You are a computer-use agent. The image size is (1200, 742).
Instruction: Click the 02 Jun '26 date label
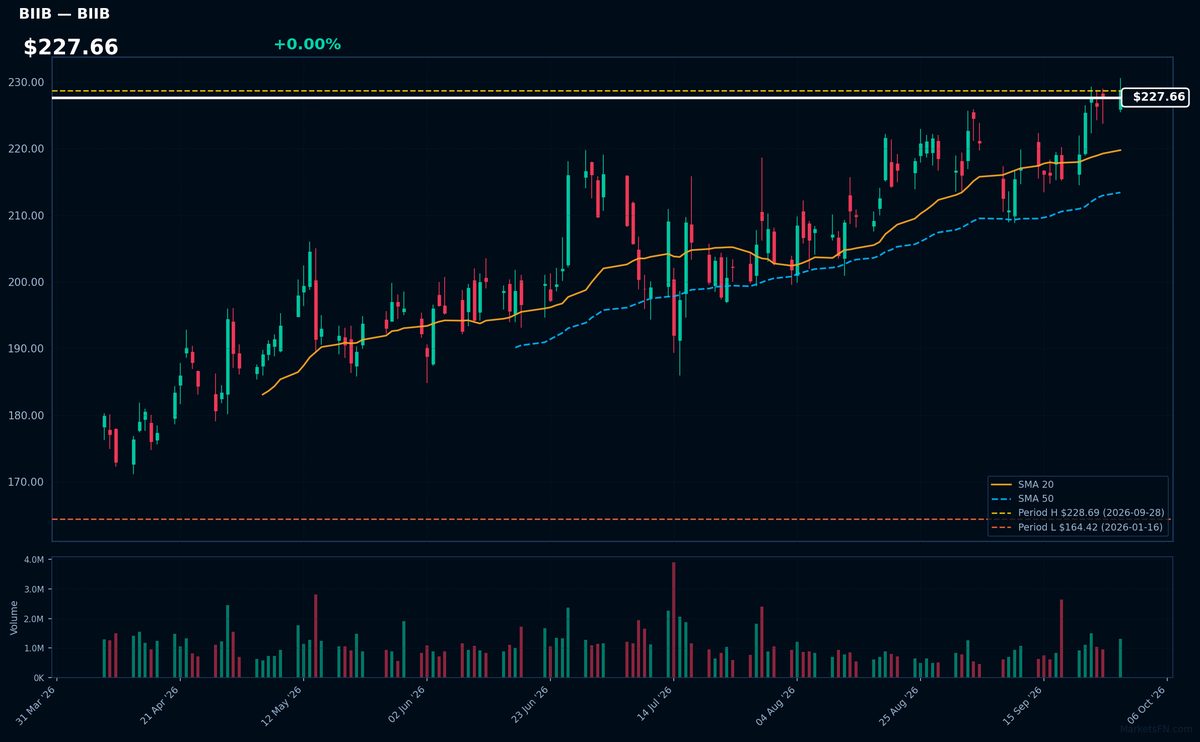[406, 706]
